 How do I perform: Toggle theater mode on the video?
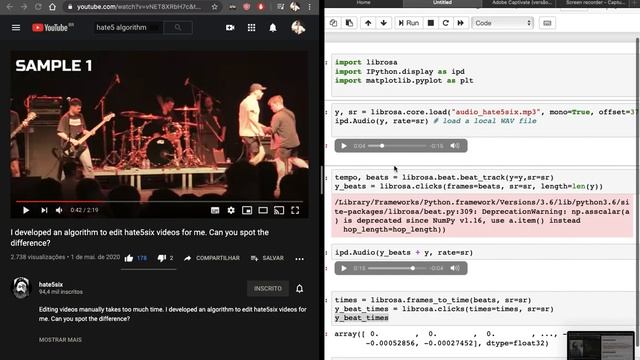coord(263,210)
